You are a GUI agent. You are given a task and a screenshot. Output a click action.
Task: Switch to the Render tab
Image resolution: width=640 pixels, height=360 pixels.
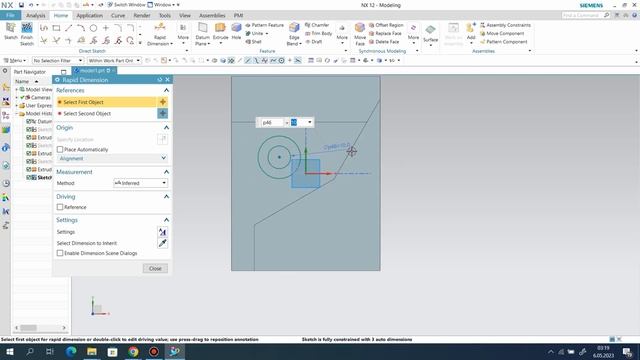pyautogui.click(x=142, y=16)
